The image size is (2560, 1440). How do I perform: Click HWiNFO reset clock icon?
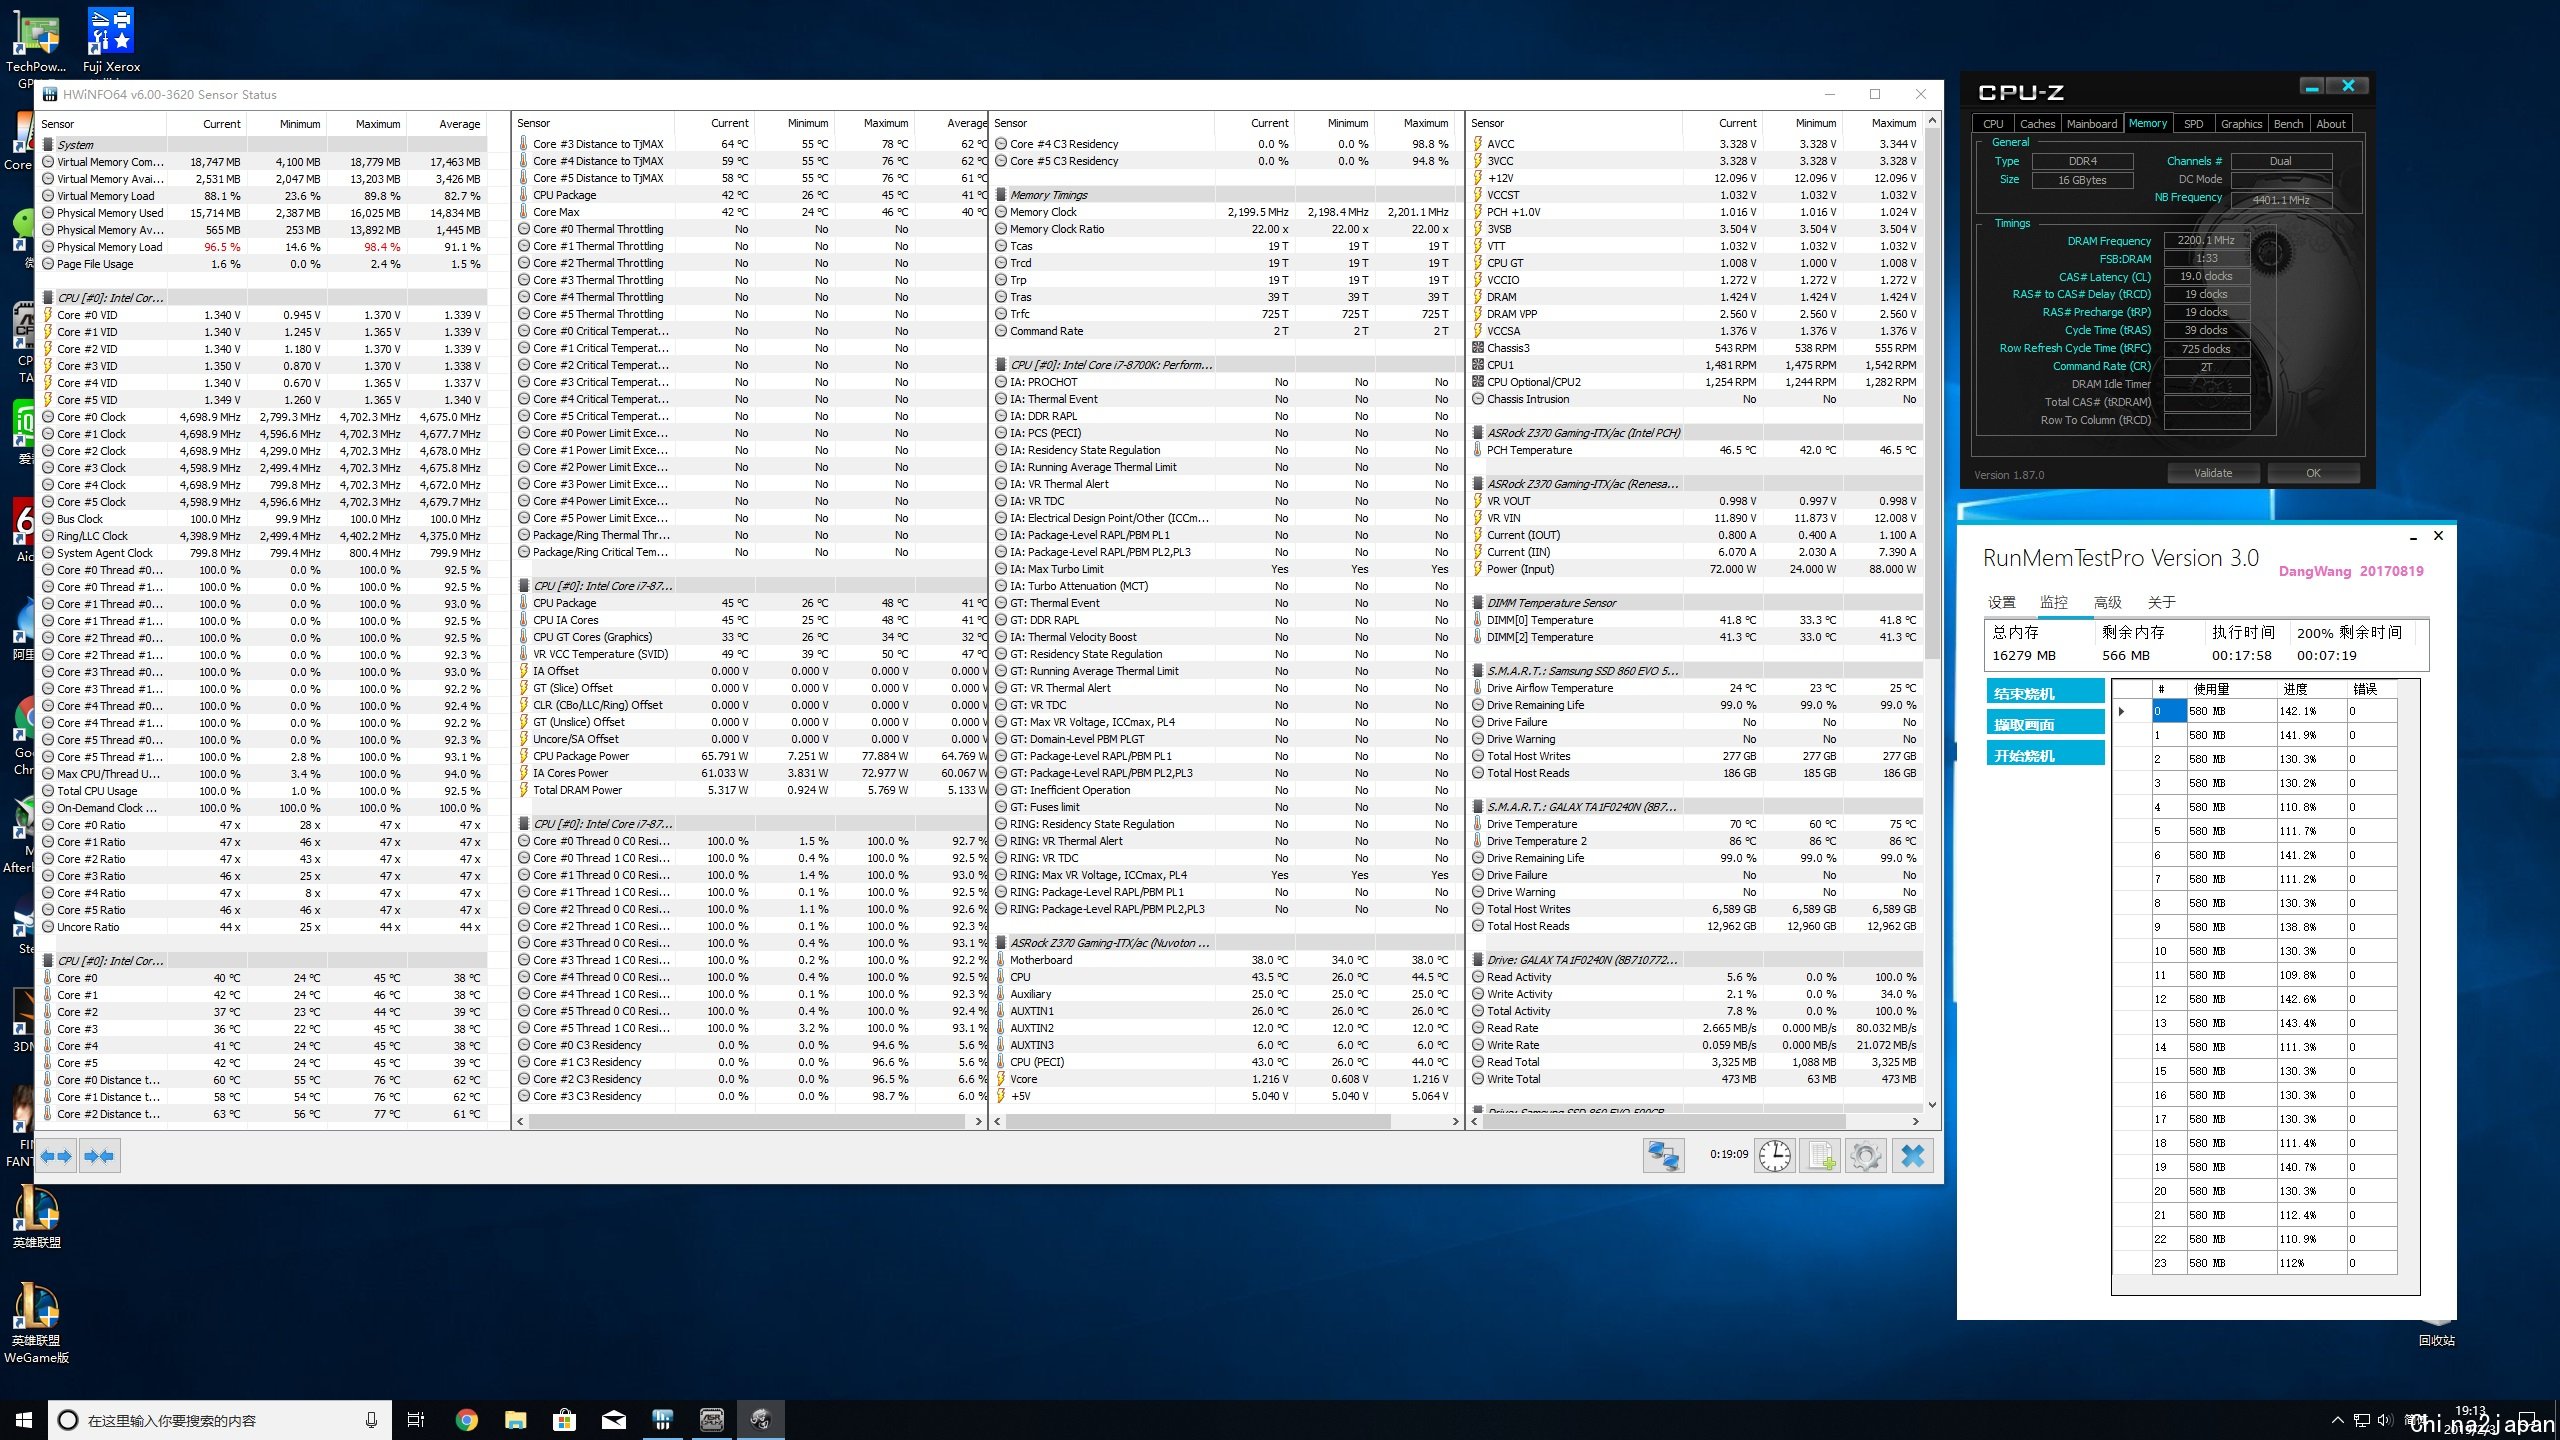click(x=1776, y=1156)
